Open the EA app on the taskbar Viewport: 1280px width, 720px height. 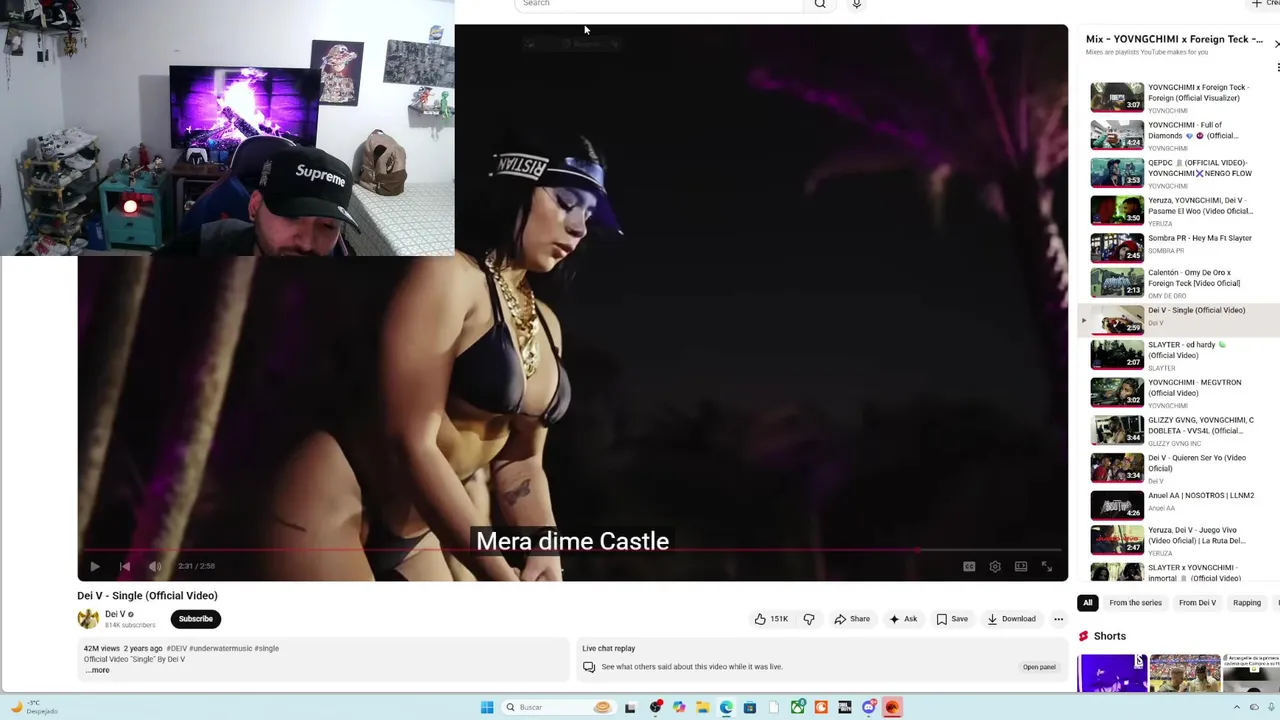892,708
